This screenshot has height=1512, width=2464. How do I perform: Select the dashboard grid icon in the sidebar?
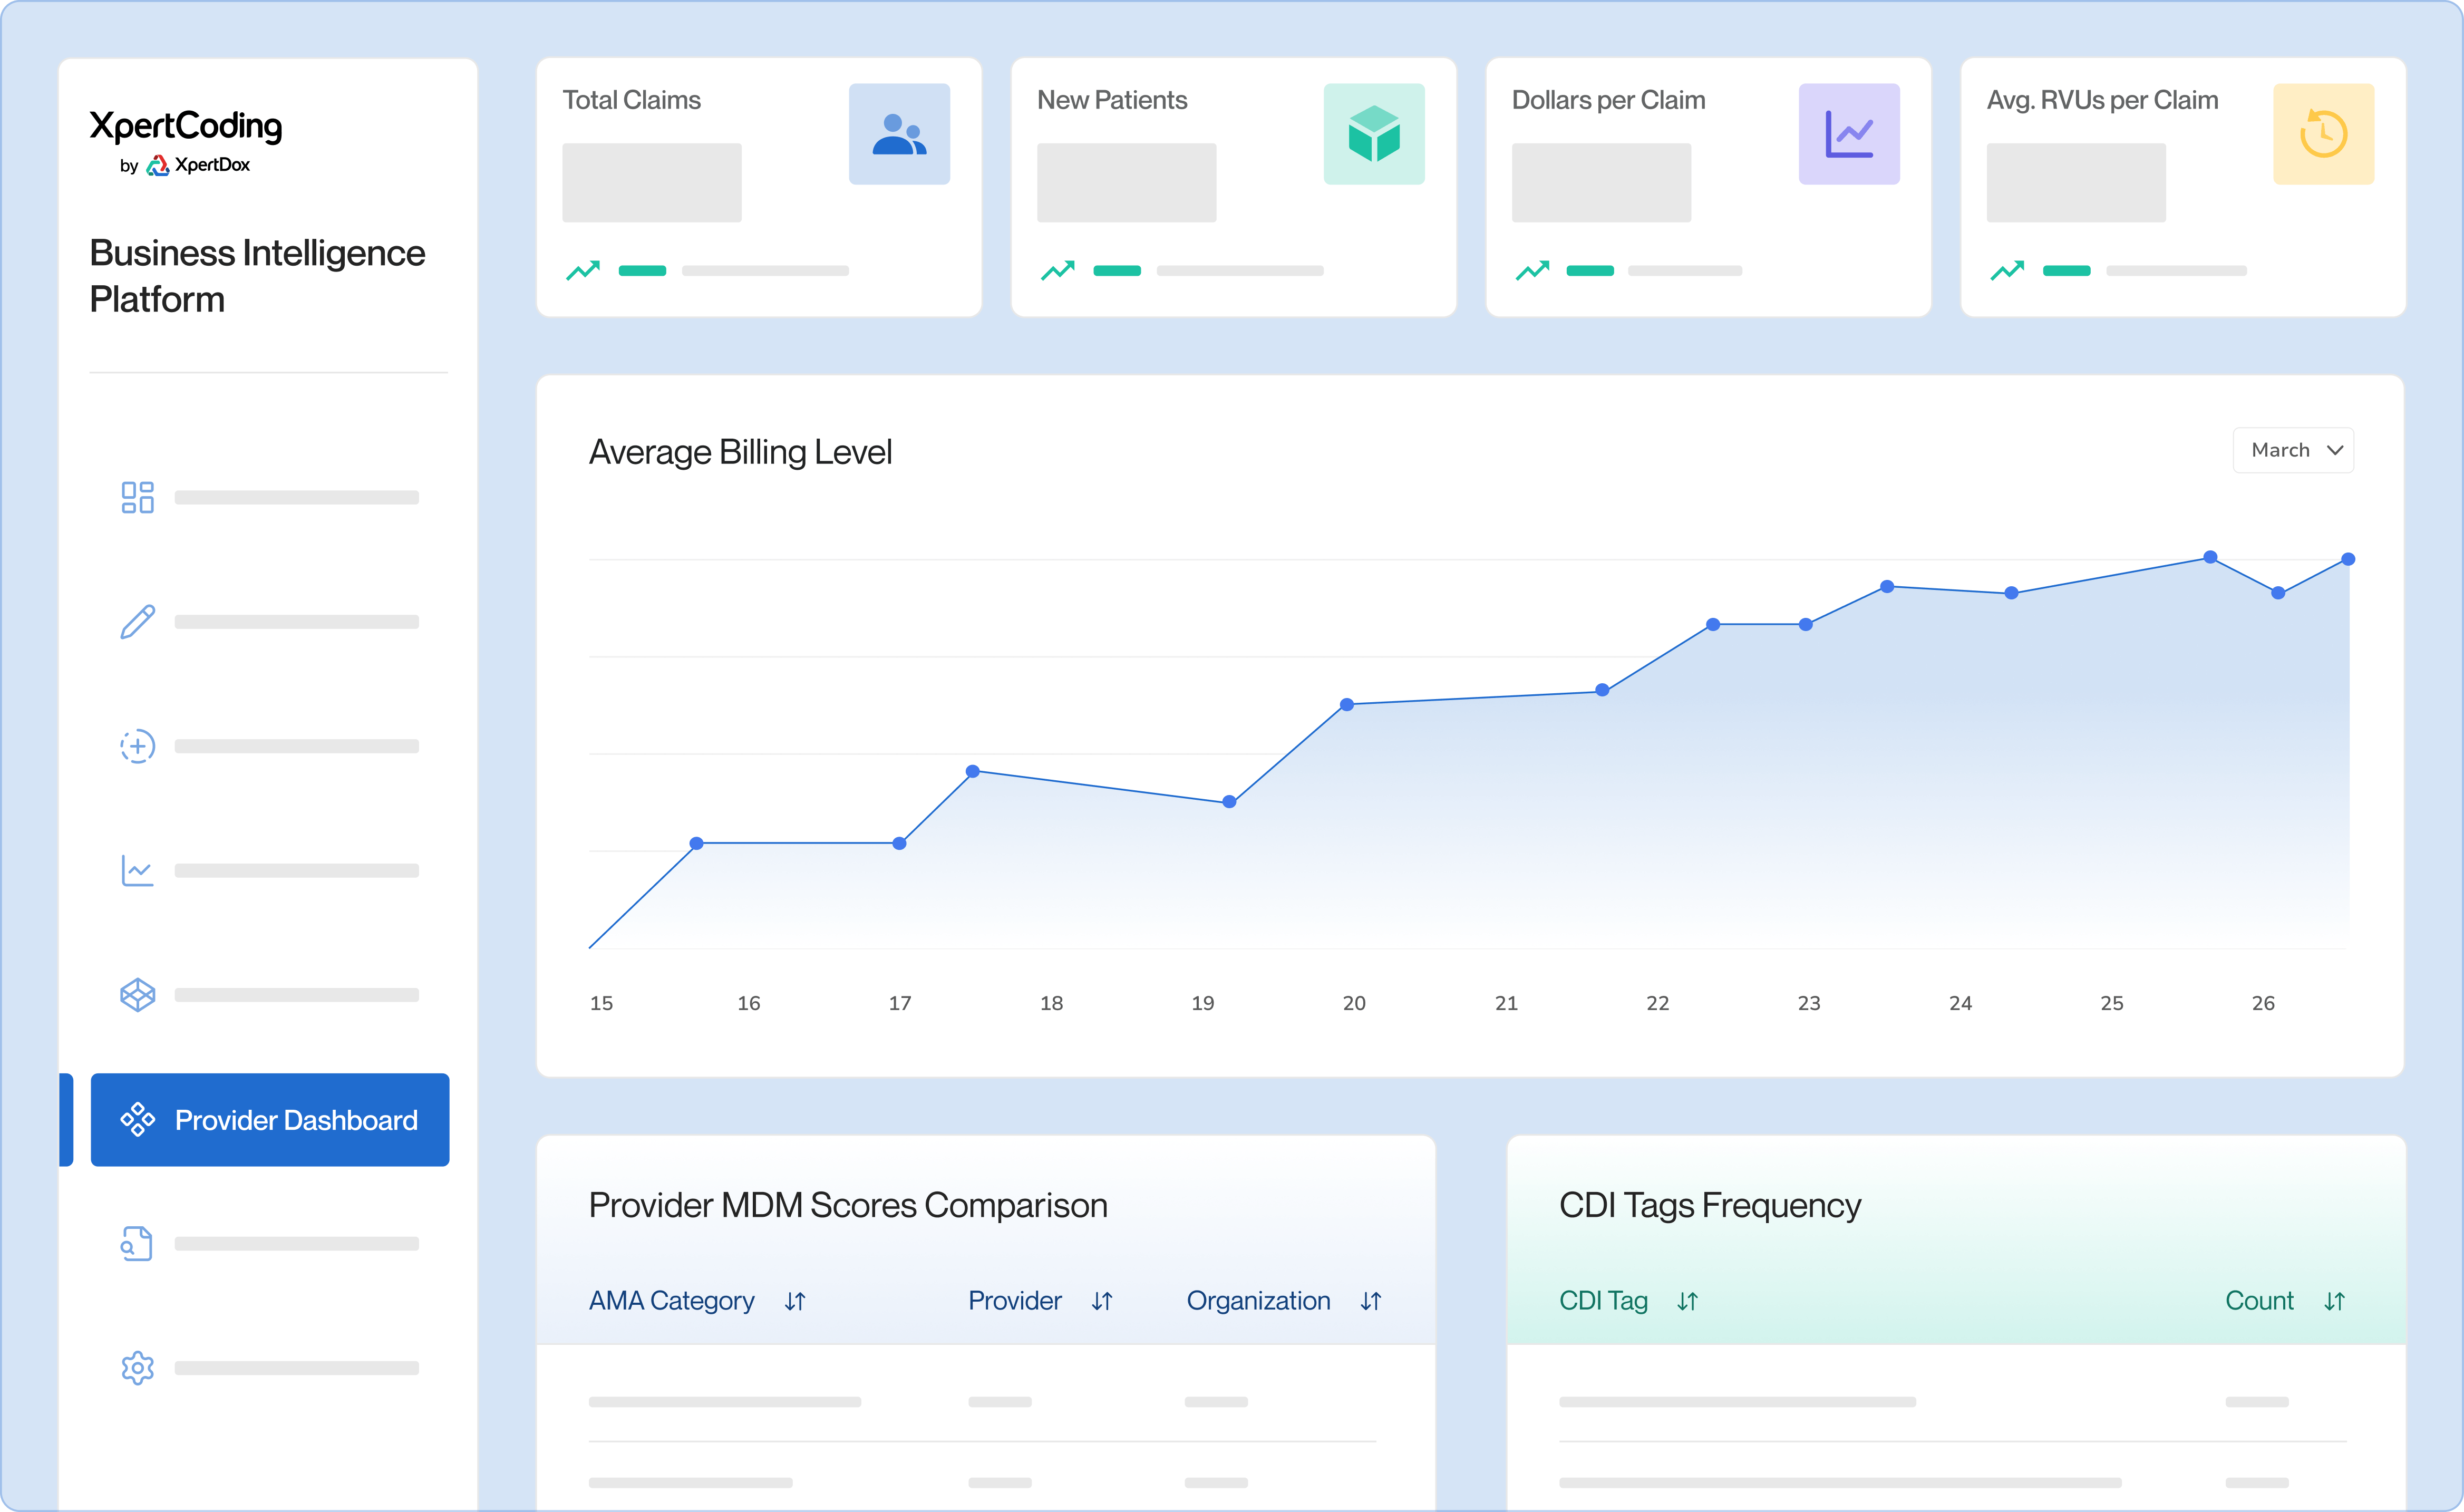138,497
